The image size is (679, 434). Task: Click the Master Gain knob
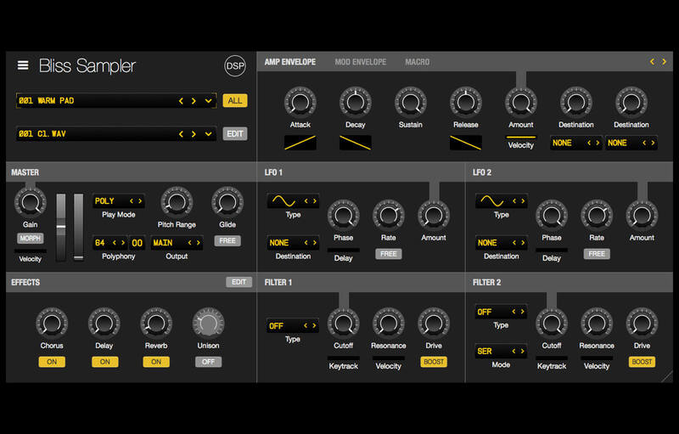click(x=30, y=202)
